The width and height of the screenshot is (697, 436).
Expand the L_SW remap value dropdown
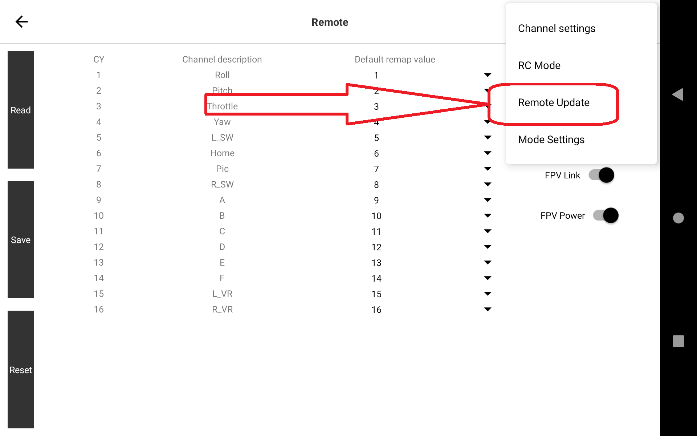click(x=487, y=137)
